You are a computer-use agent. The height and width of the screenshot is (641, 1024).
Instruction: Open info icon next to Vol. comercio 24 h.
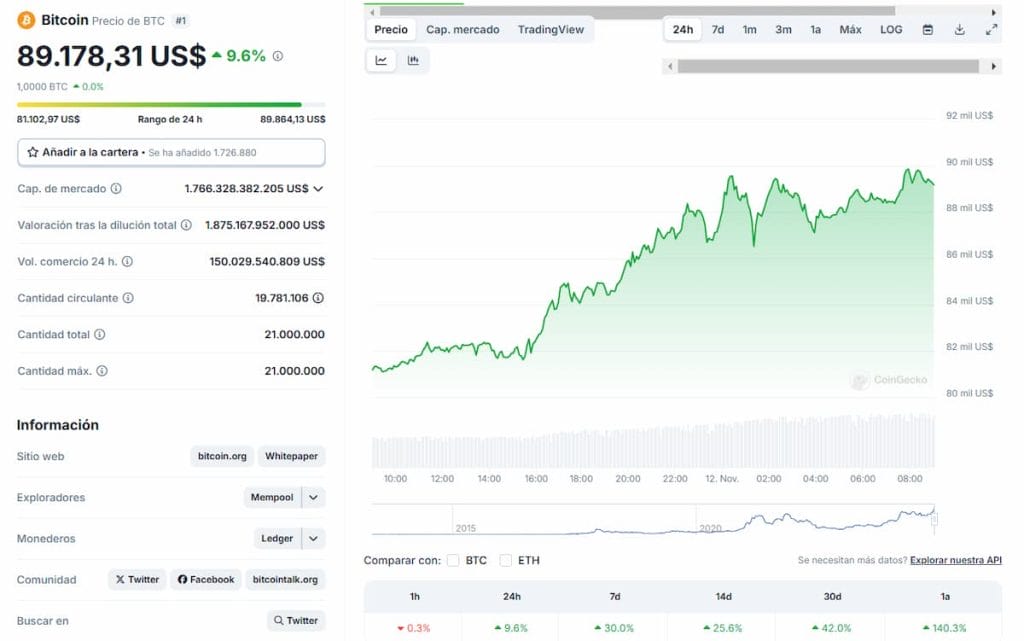click(x=127, y=262)
